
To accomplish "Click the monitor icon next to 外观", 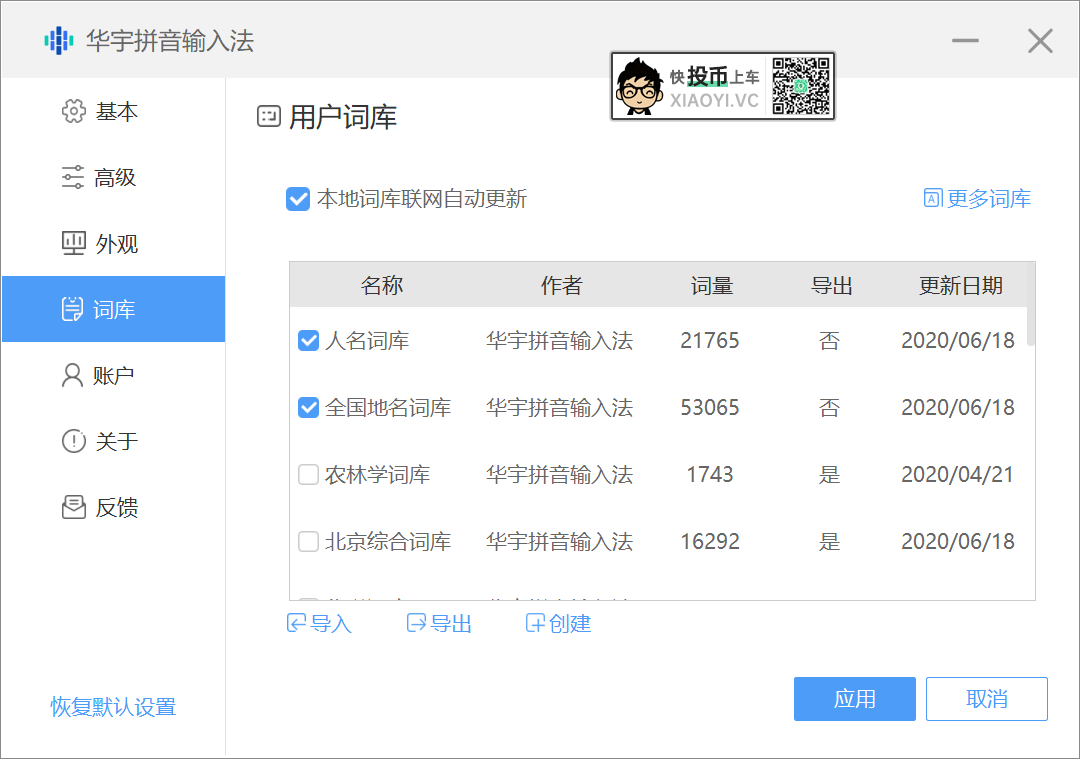I will [72, 243].
